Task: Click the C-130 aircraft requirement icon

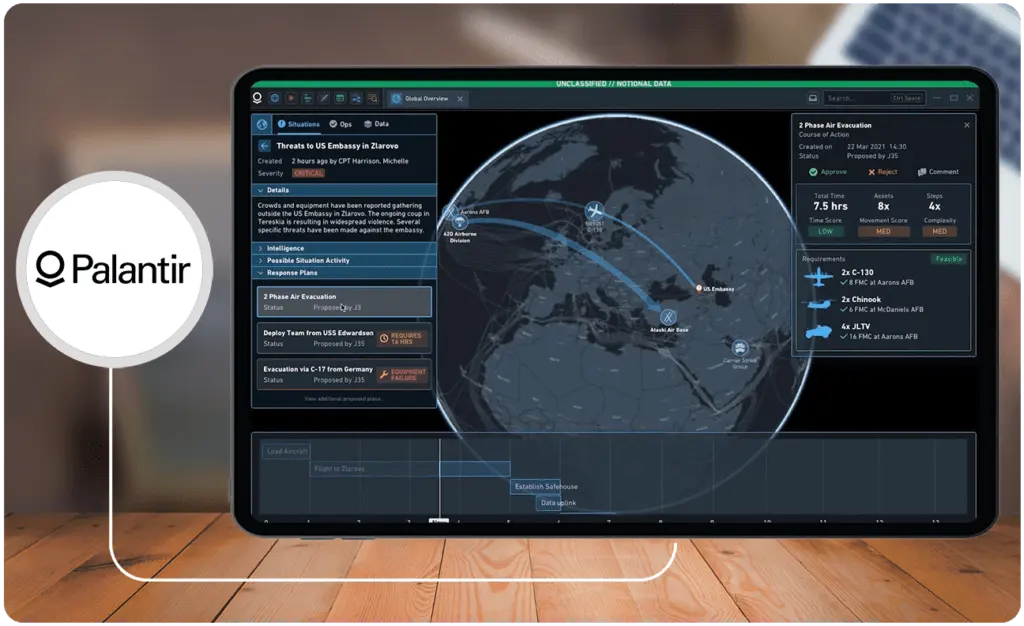Action: click(818, 277)
